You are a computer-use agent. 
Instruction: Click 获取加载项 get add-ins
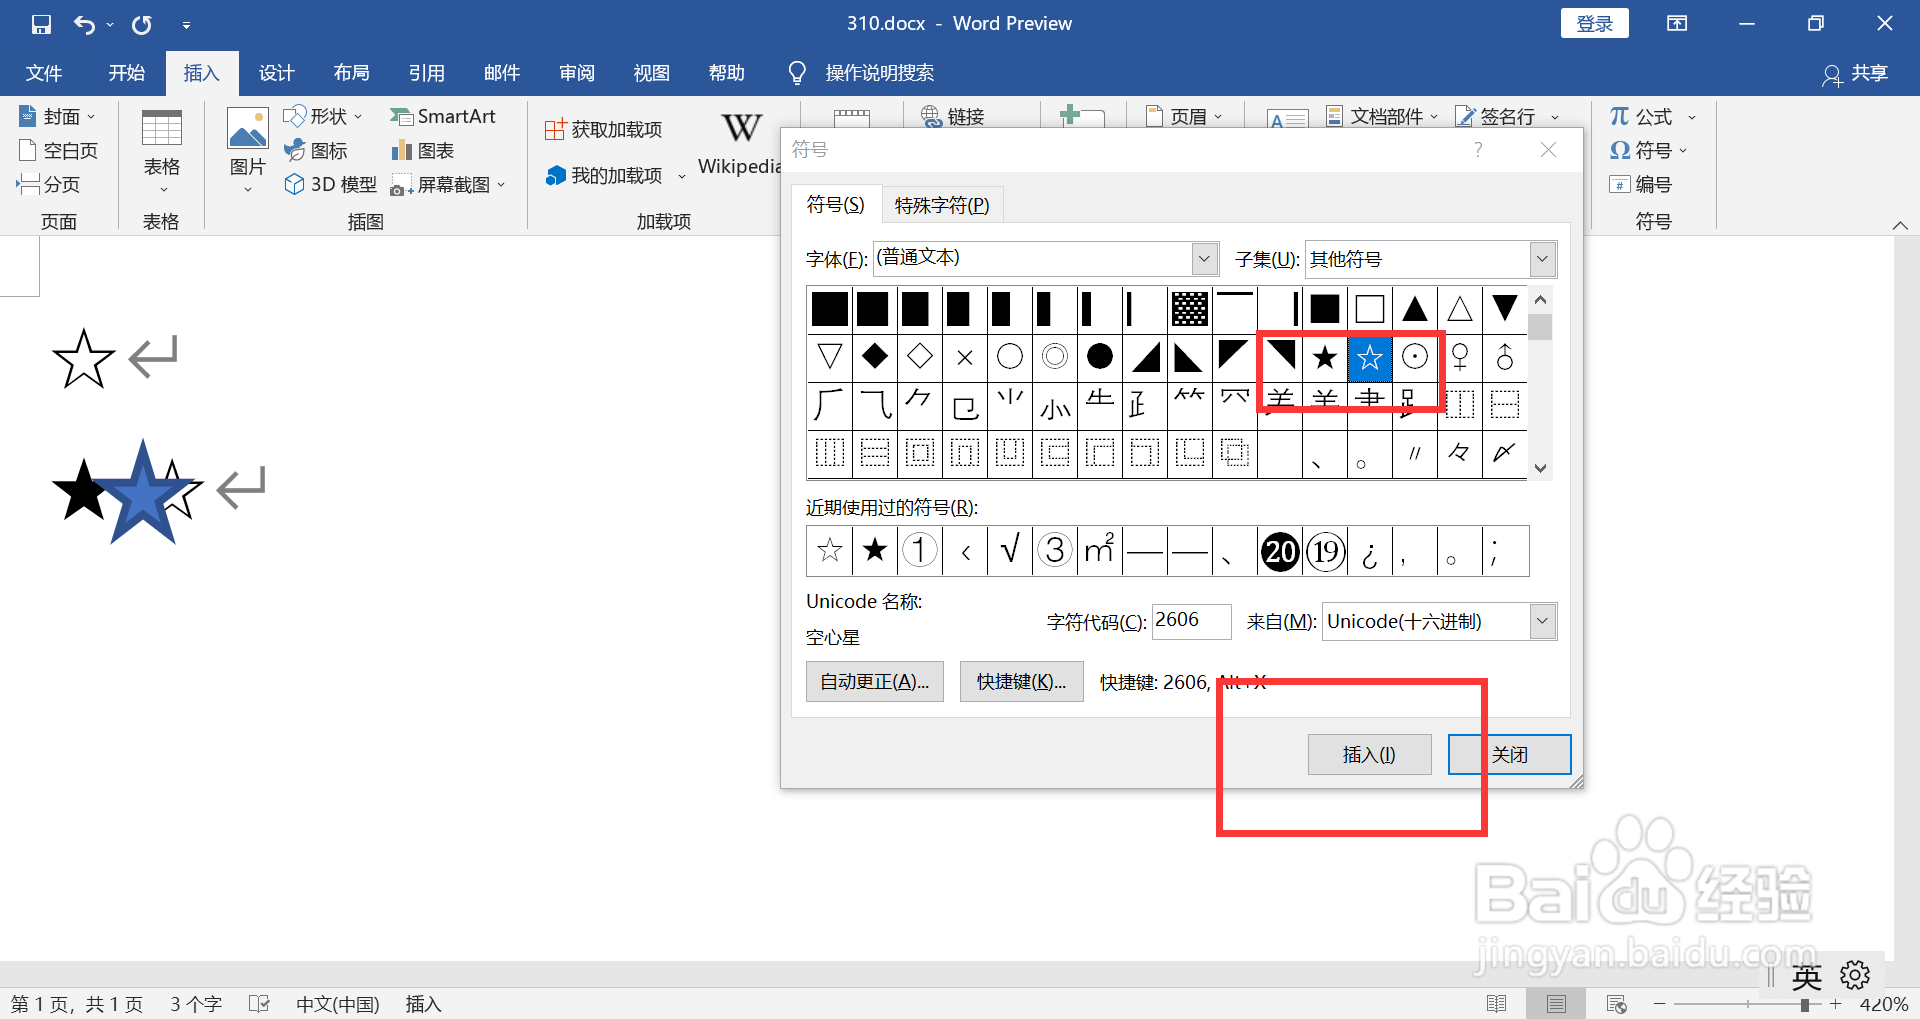[x=604, y=130]
